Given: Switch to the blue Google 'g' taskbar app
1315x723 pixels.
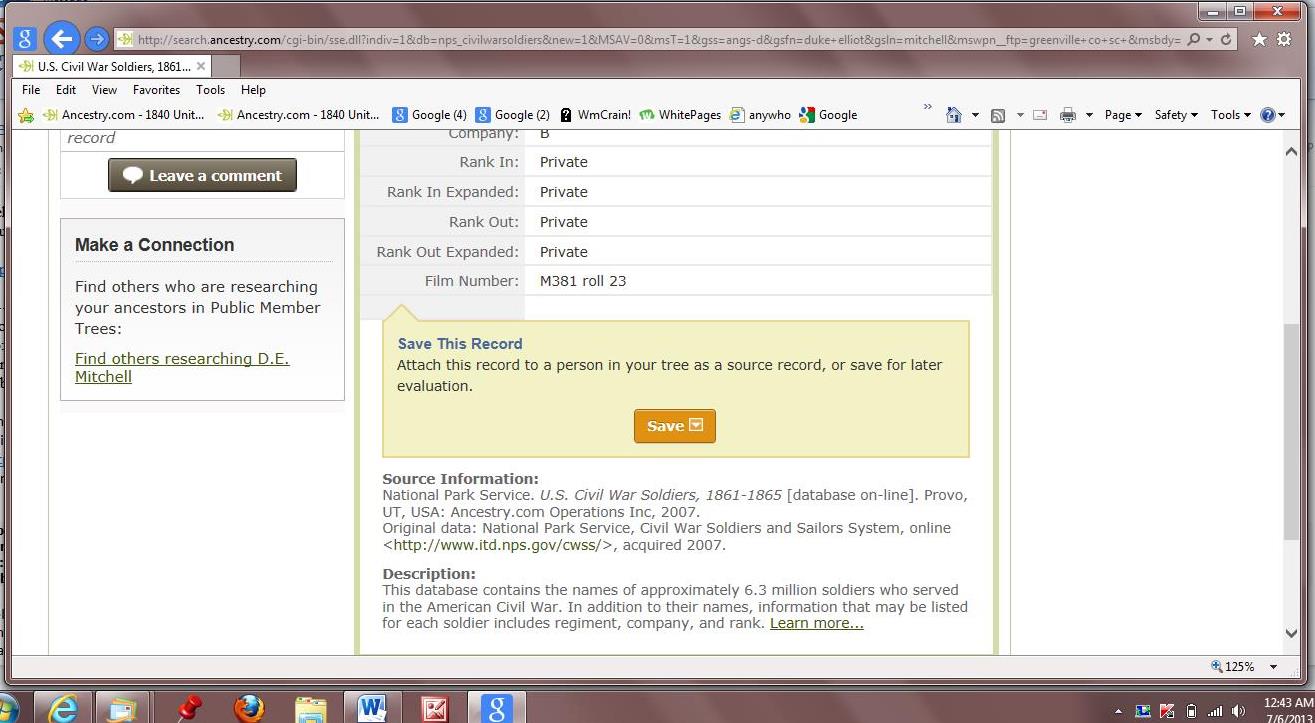Looking at the screenshot, I should [496, 708].
